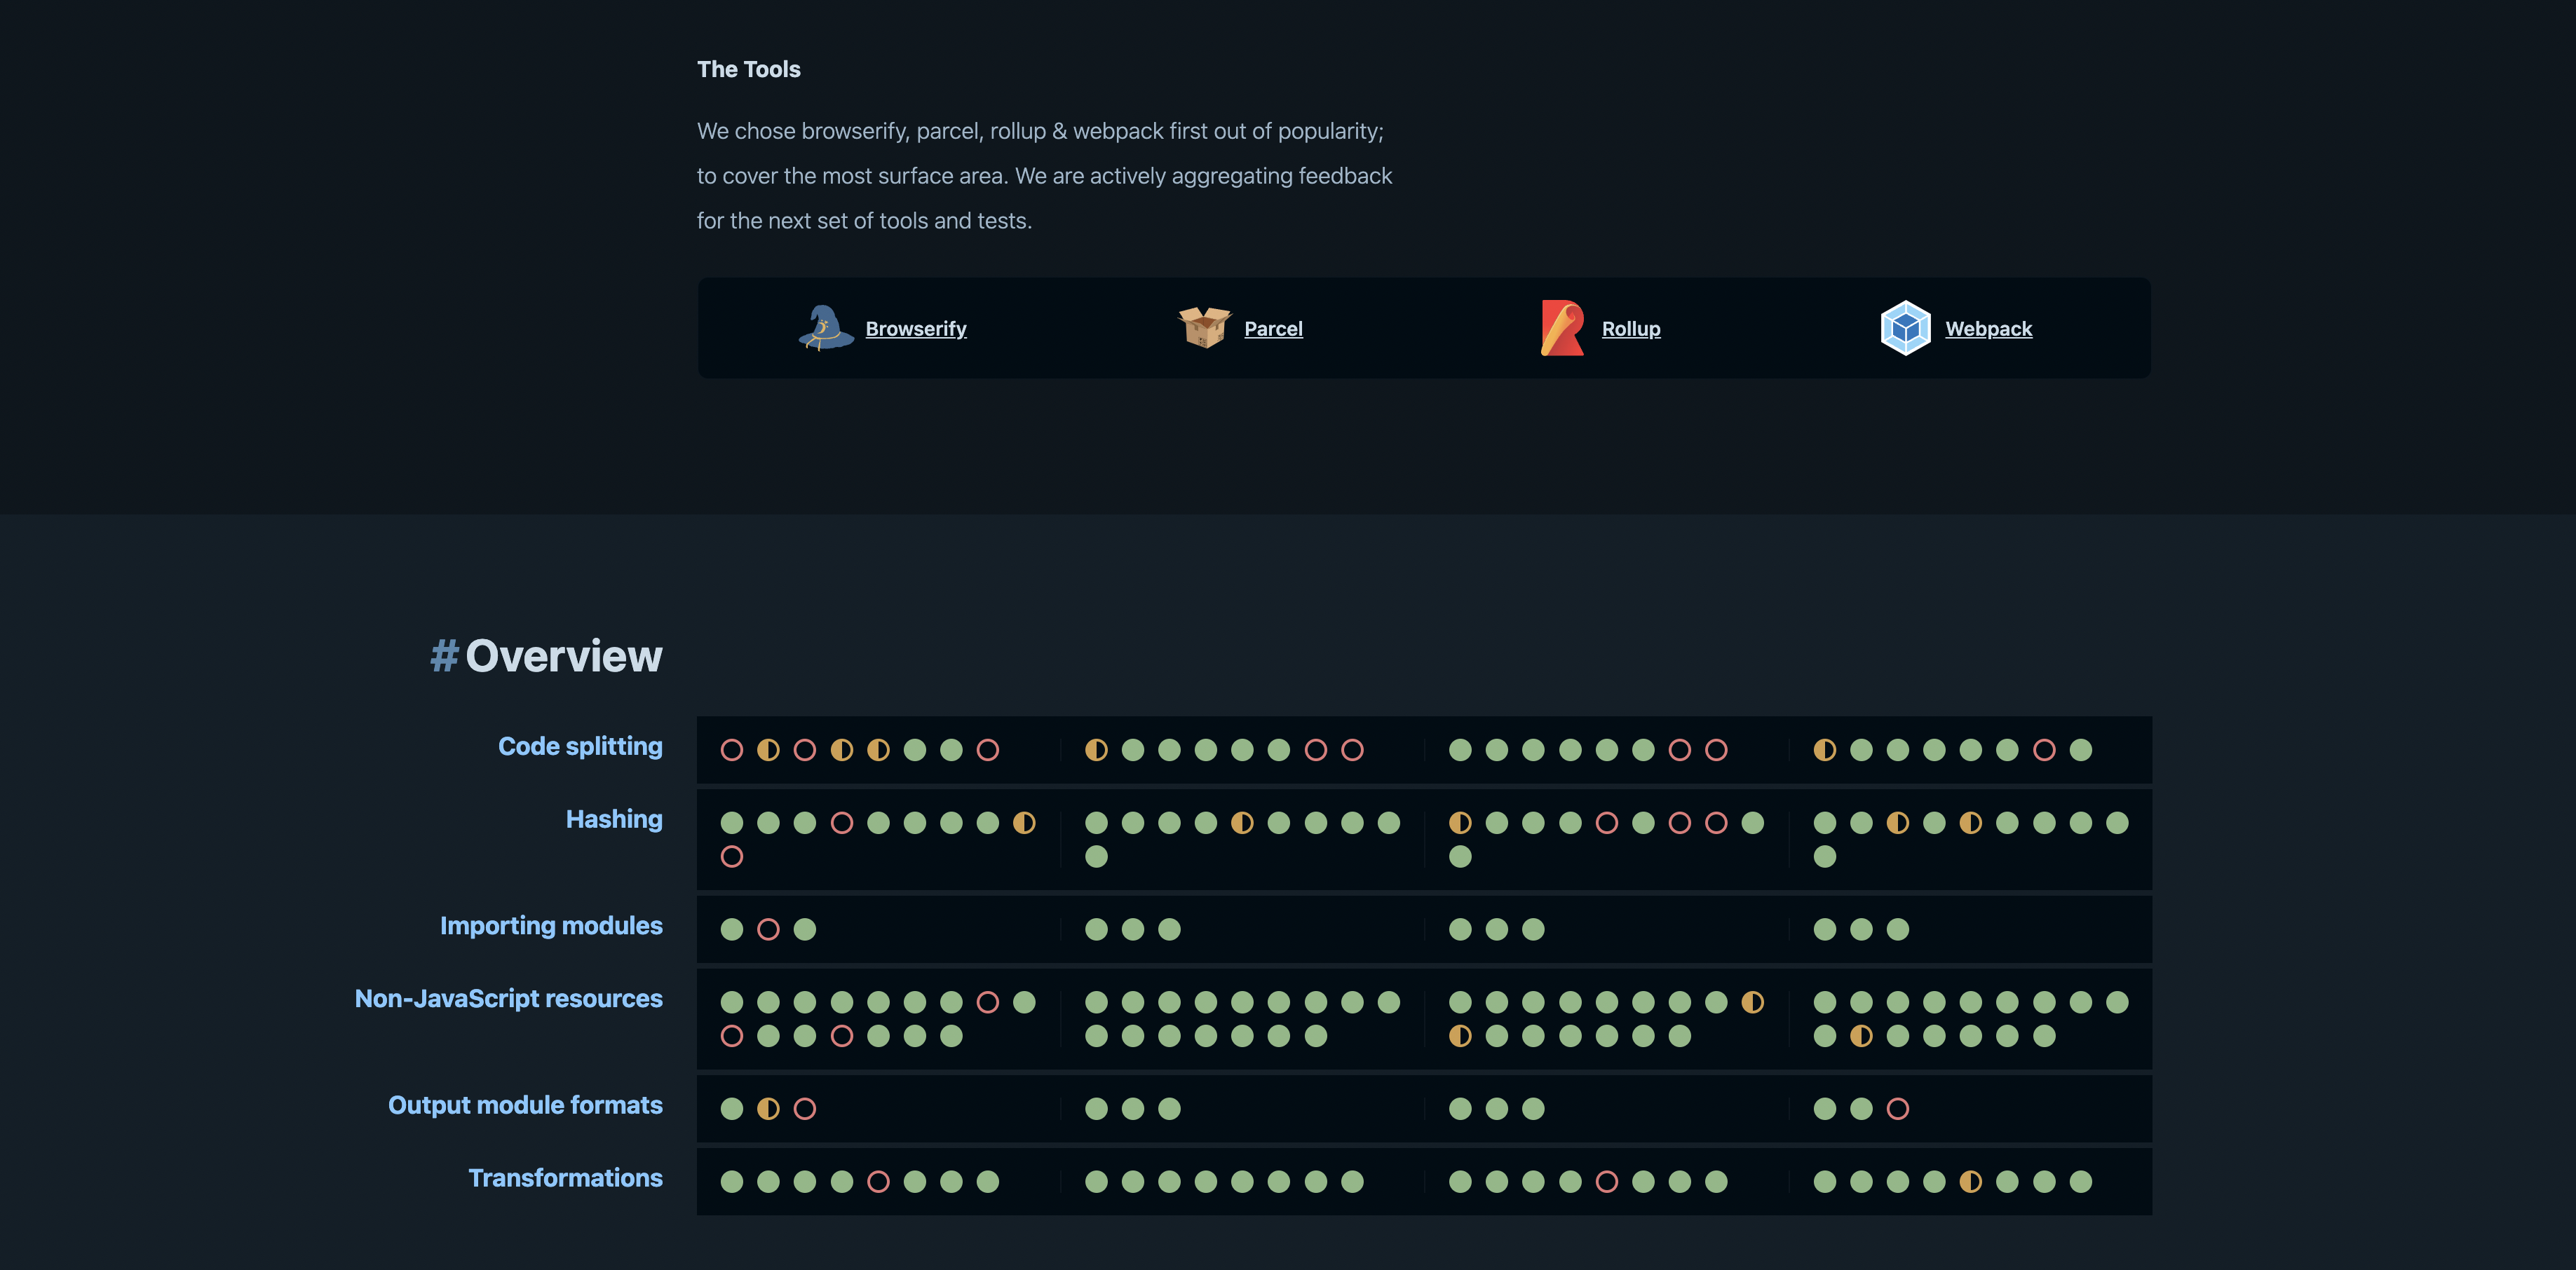The width and height of the screenshot is (2576, 1270).
Task: Click first Webpack half-dot in Code splitting
Action: (1825, 750)
